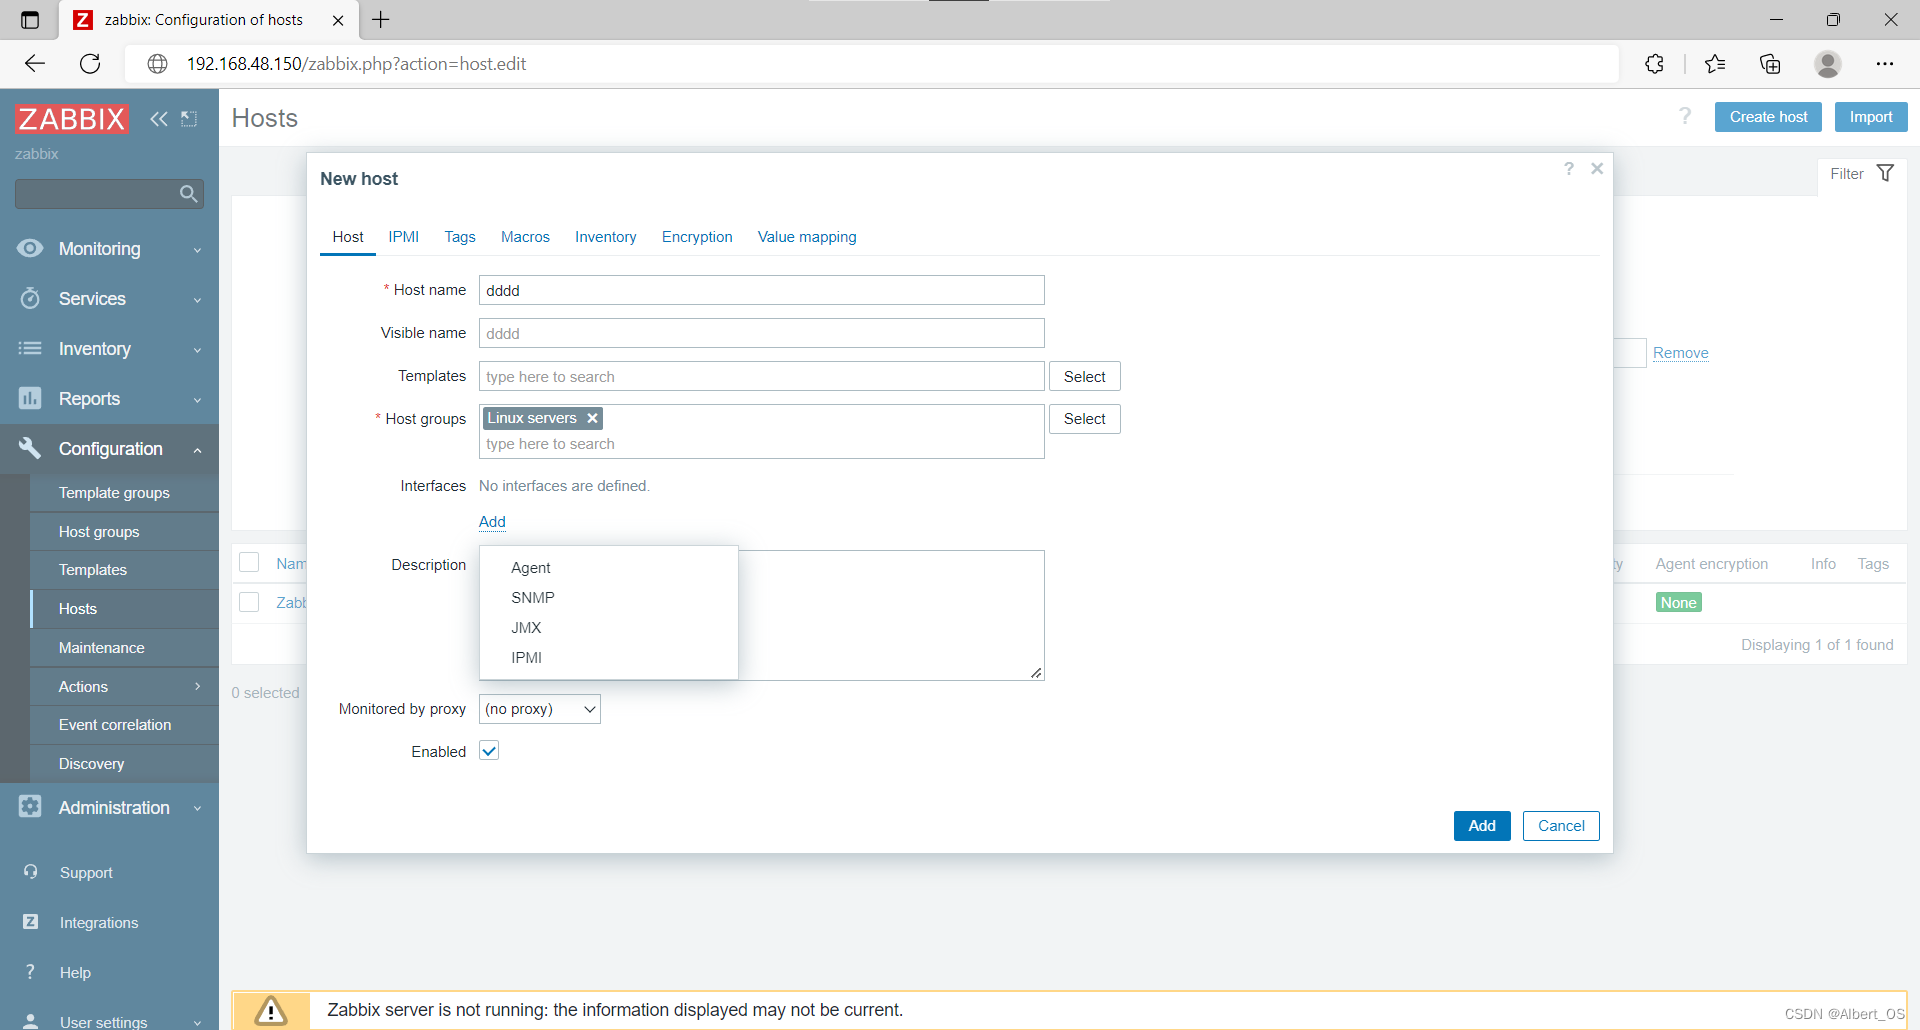This screenshot has width=1920, height=1030.
Task: Click the help question mark next to Create host
Action: point(1685,117)
